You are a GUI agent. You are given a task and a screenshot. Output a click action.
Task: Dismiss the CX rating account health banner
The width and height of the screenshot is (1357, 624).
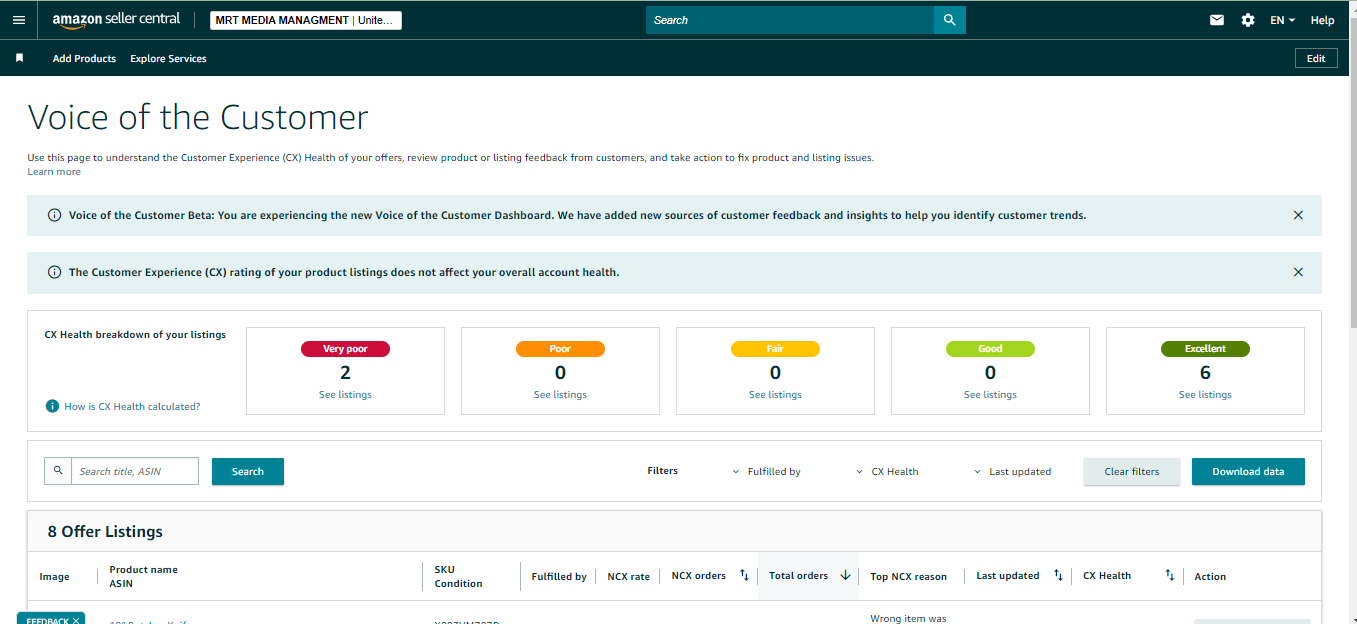(1298, 272)
